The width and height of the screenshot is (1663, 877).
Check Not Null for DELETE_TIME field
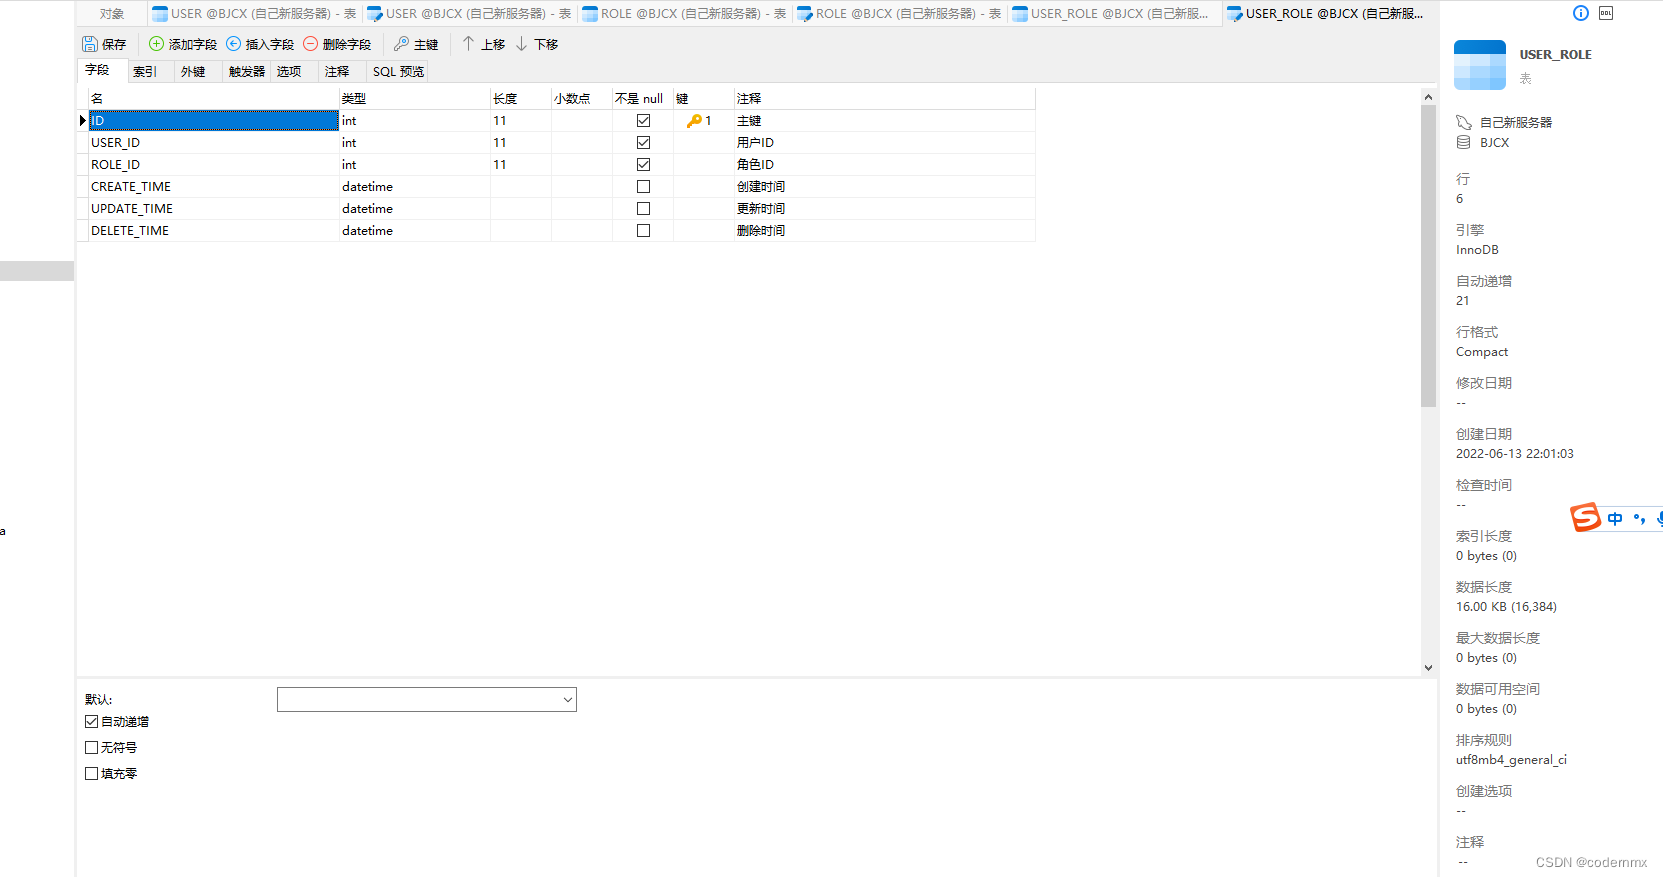pyautogui.click(x=643, y=230)
